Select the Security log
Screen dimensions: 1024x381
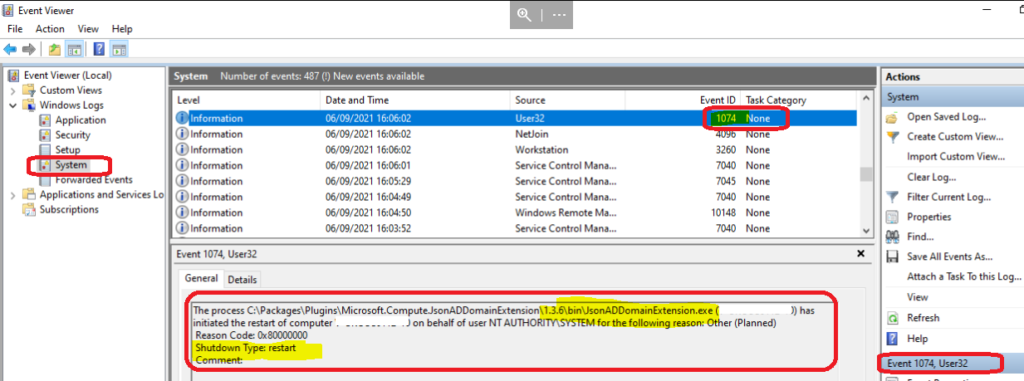point(72,135)
